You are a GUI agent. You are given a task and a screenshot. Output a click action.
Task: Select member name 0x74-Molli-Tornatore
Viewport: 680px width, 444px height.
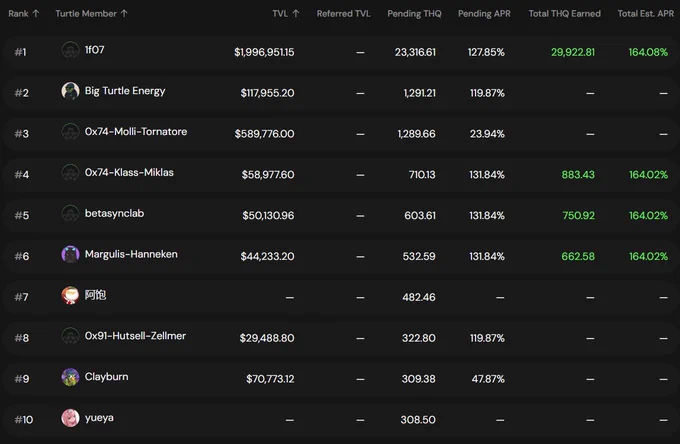(x=136, y=132)
